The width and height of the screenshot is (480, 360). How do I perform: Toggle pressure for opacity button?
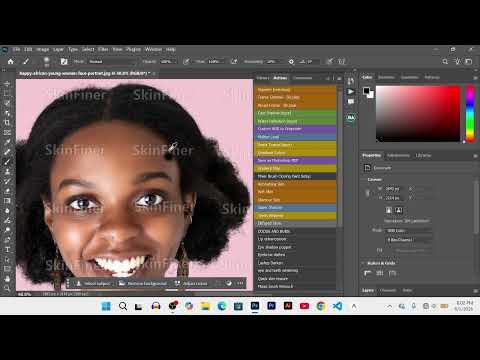187,61
